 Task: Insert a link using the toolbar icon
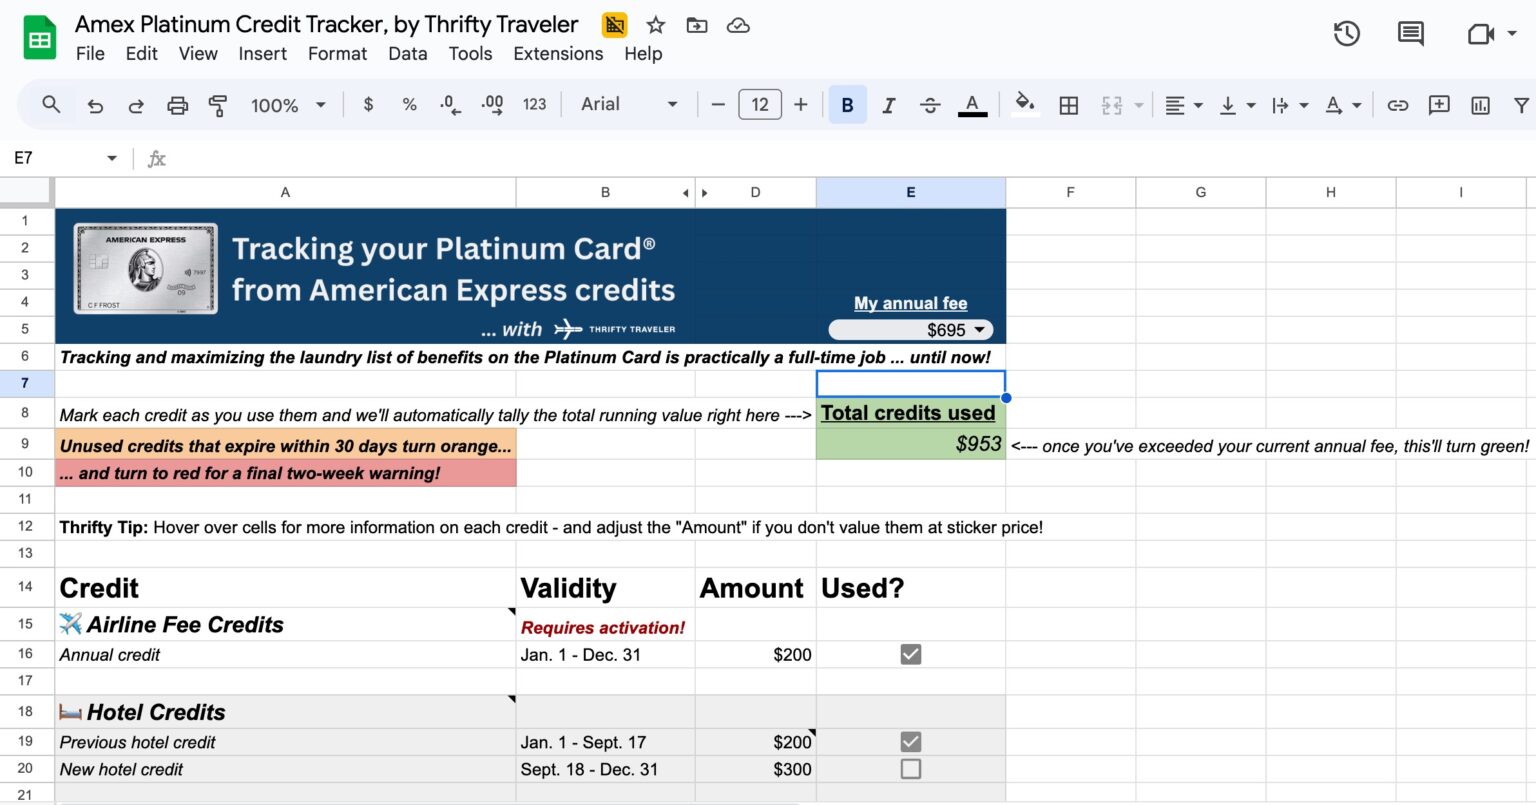click(x=1398, y=104)
